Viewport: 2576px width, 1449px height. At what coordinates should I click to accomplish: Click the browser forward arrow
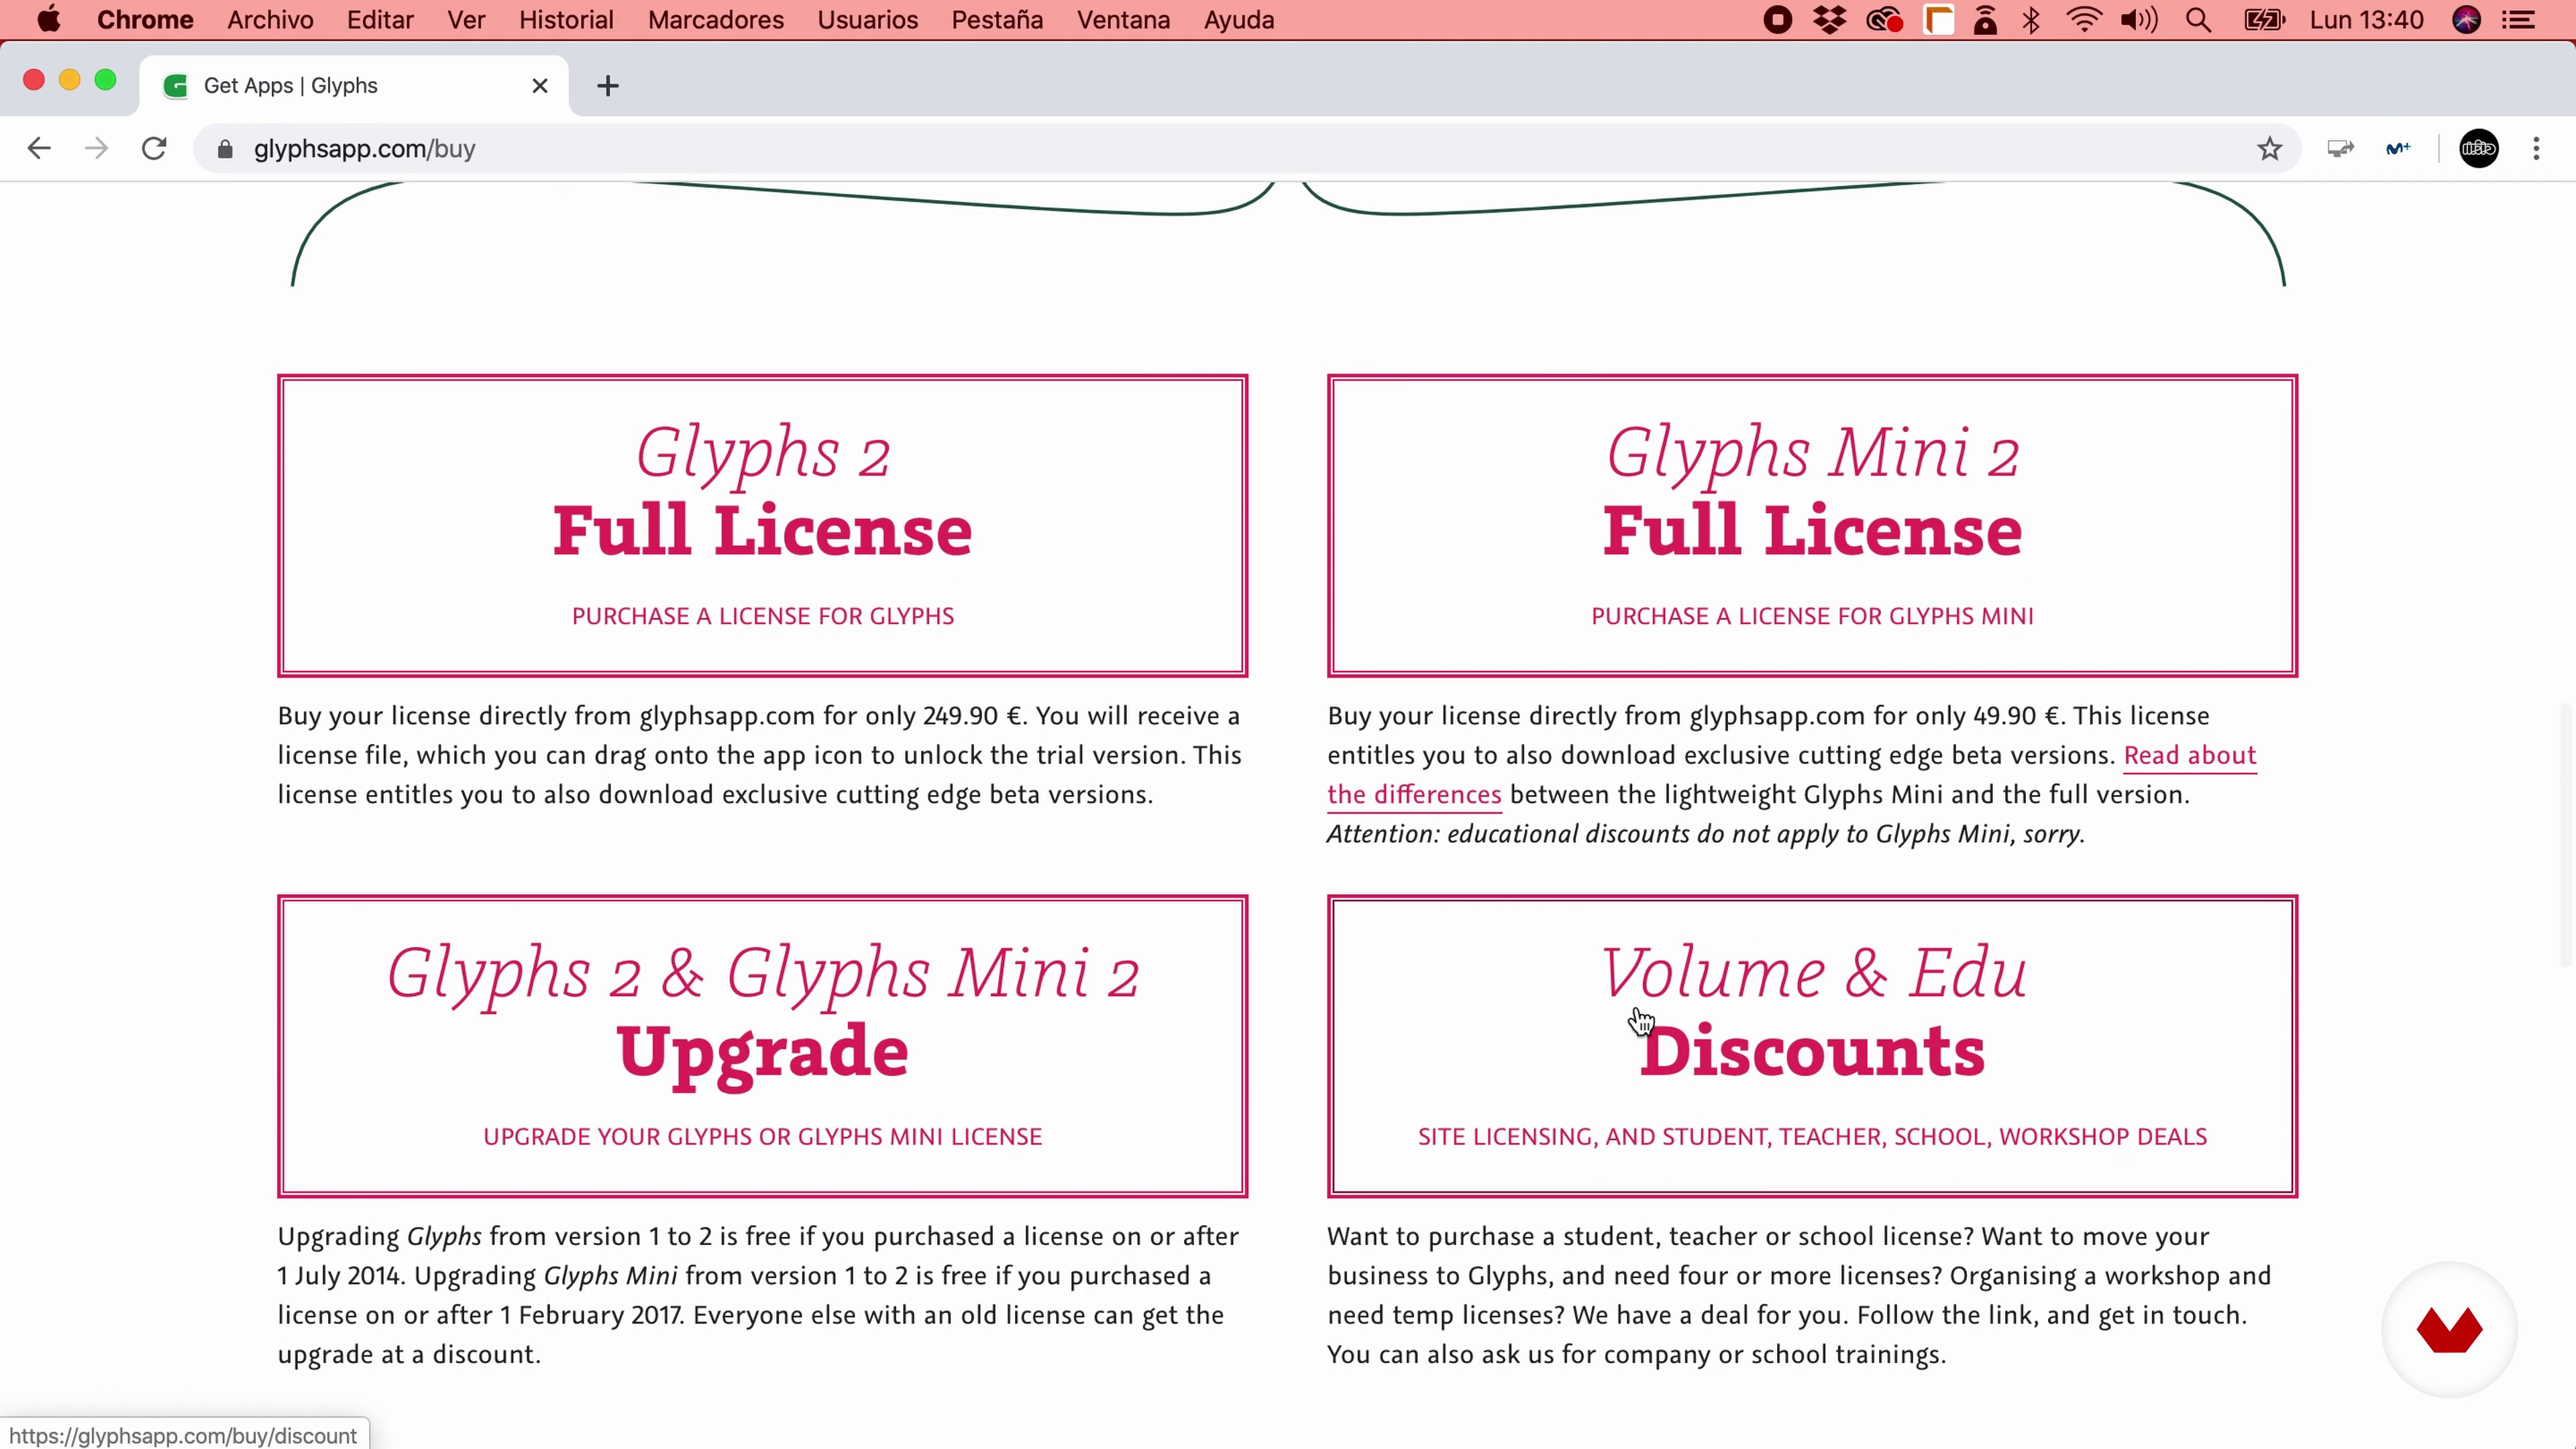coord(96,149)
